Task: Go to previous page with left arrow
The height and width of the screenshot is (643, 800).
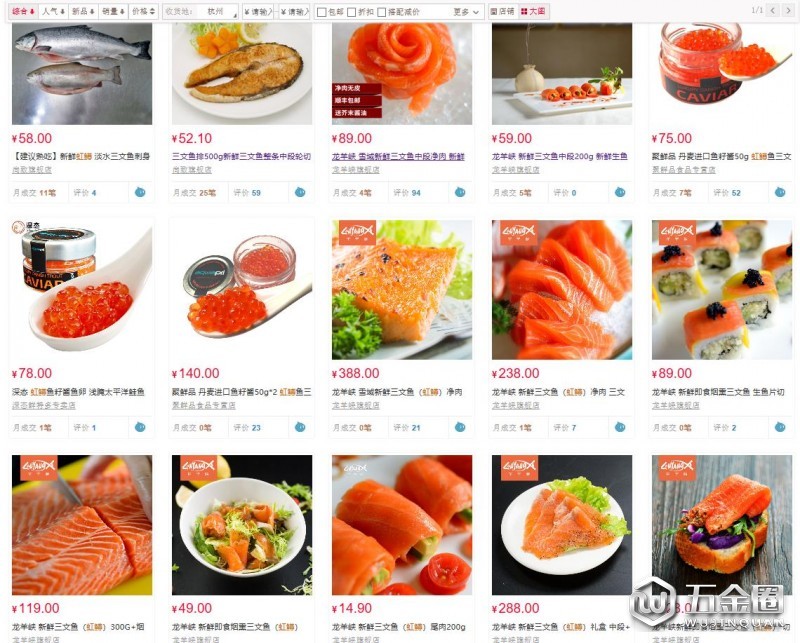Action: coord(773,11)
